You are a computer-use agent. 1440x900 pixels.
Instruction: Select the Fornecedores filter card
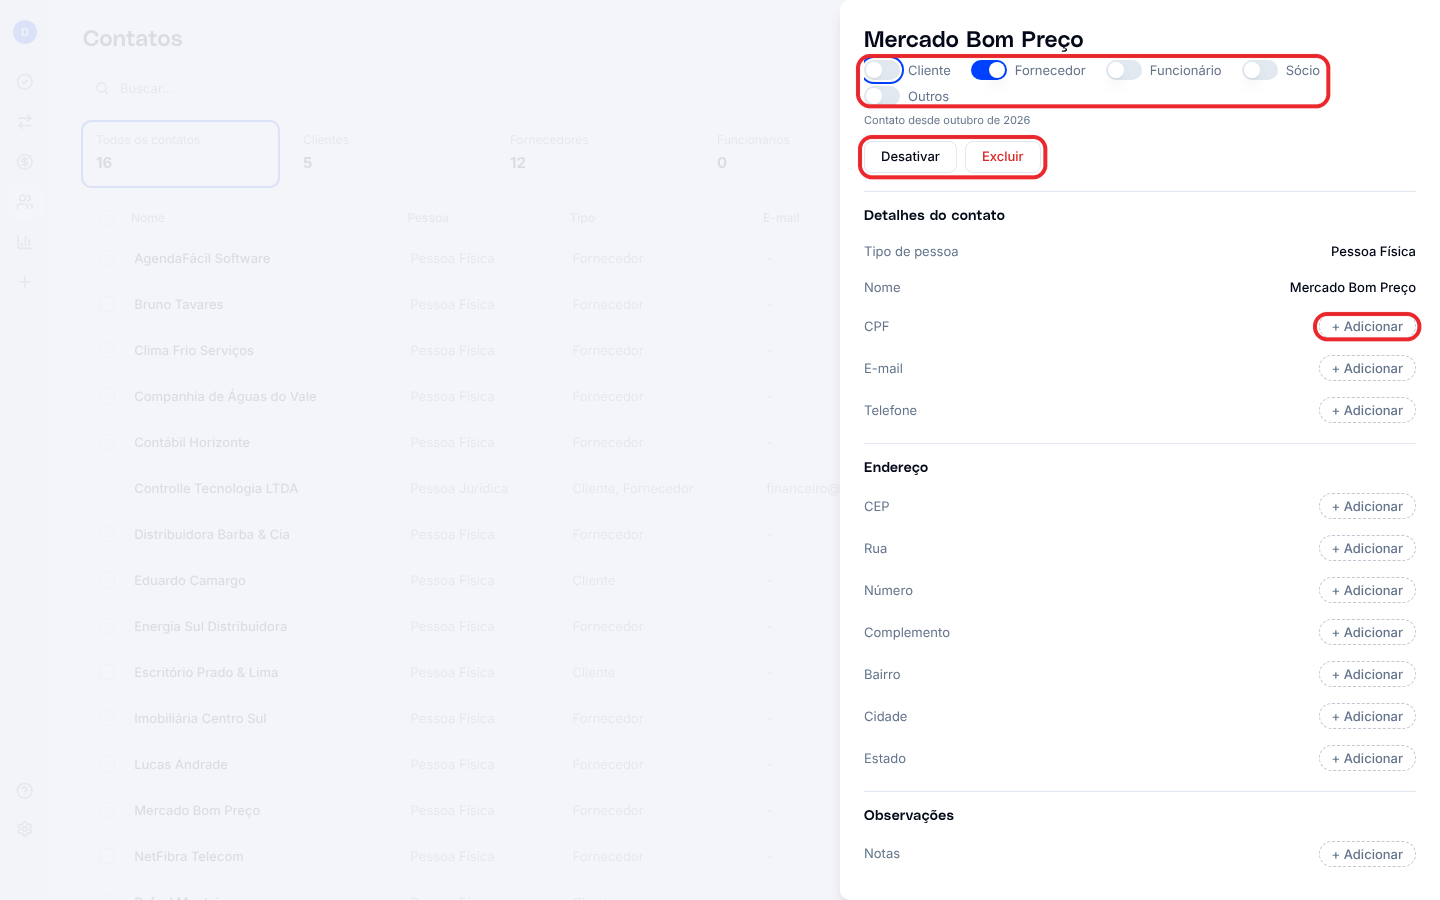[x=593, y=154]
